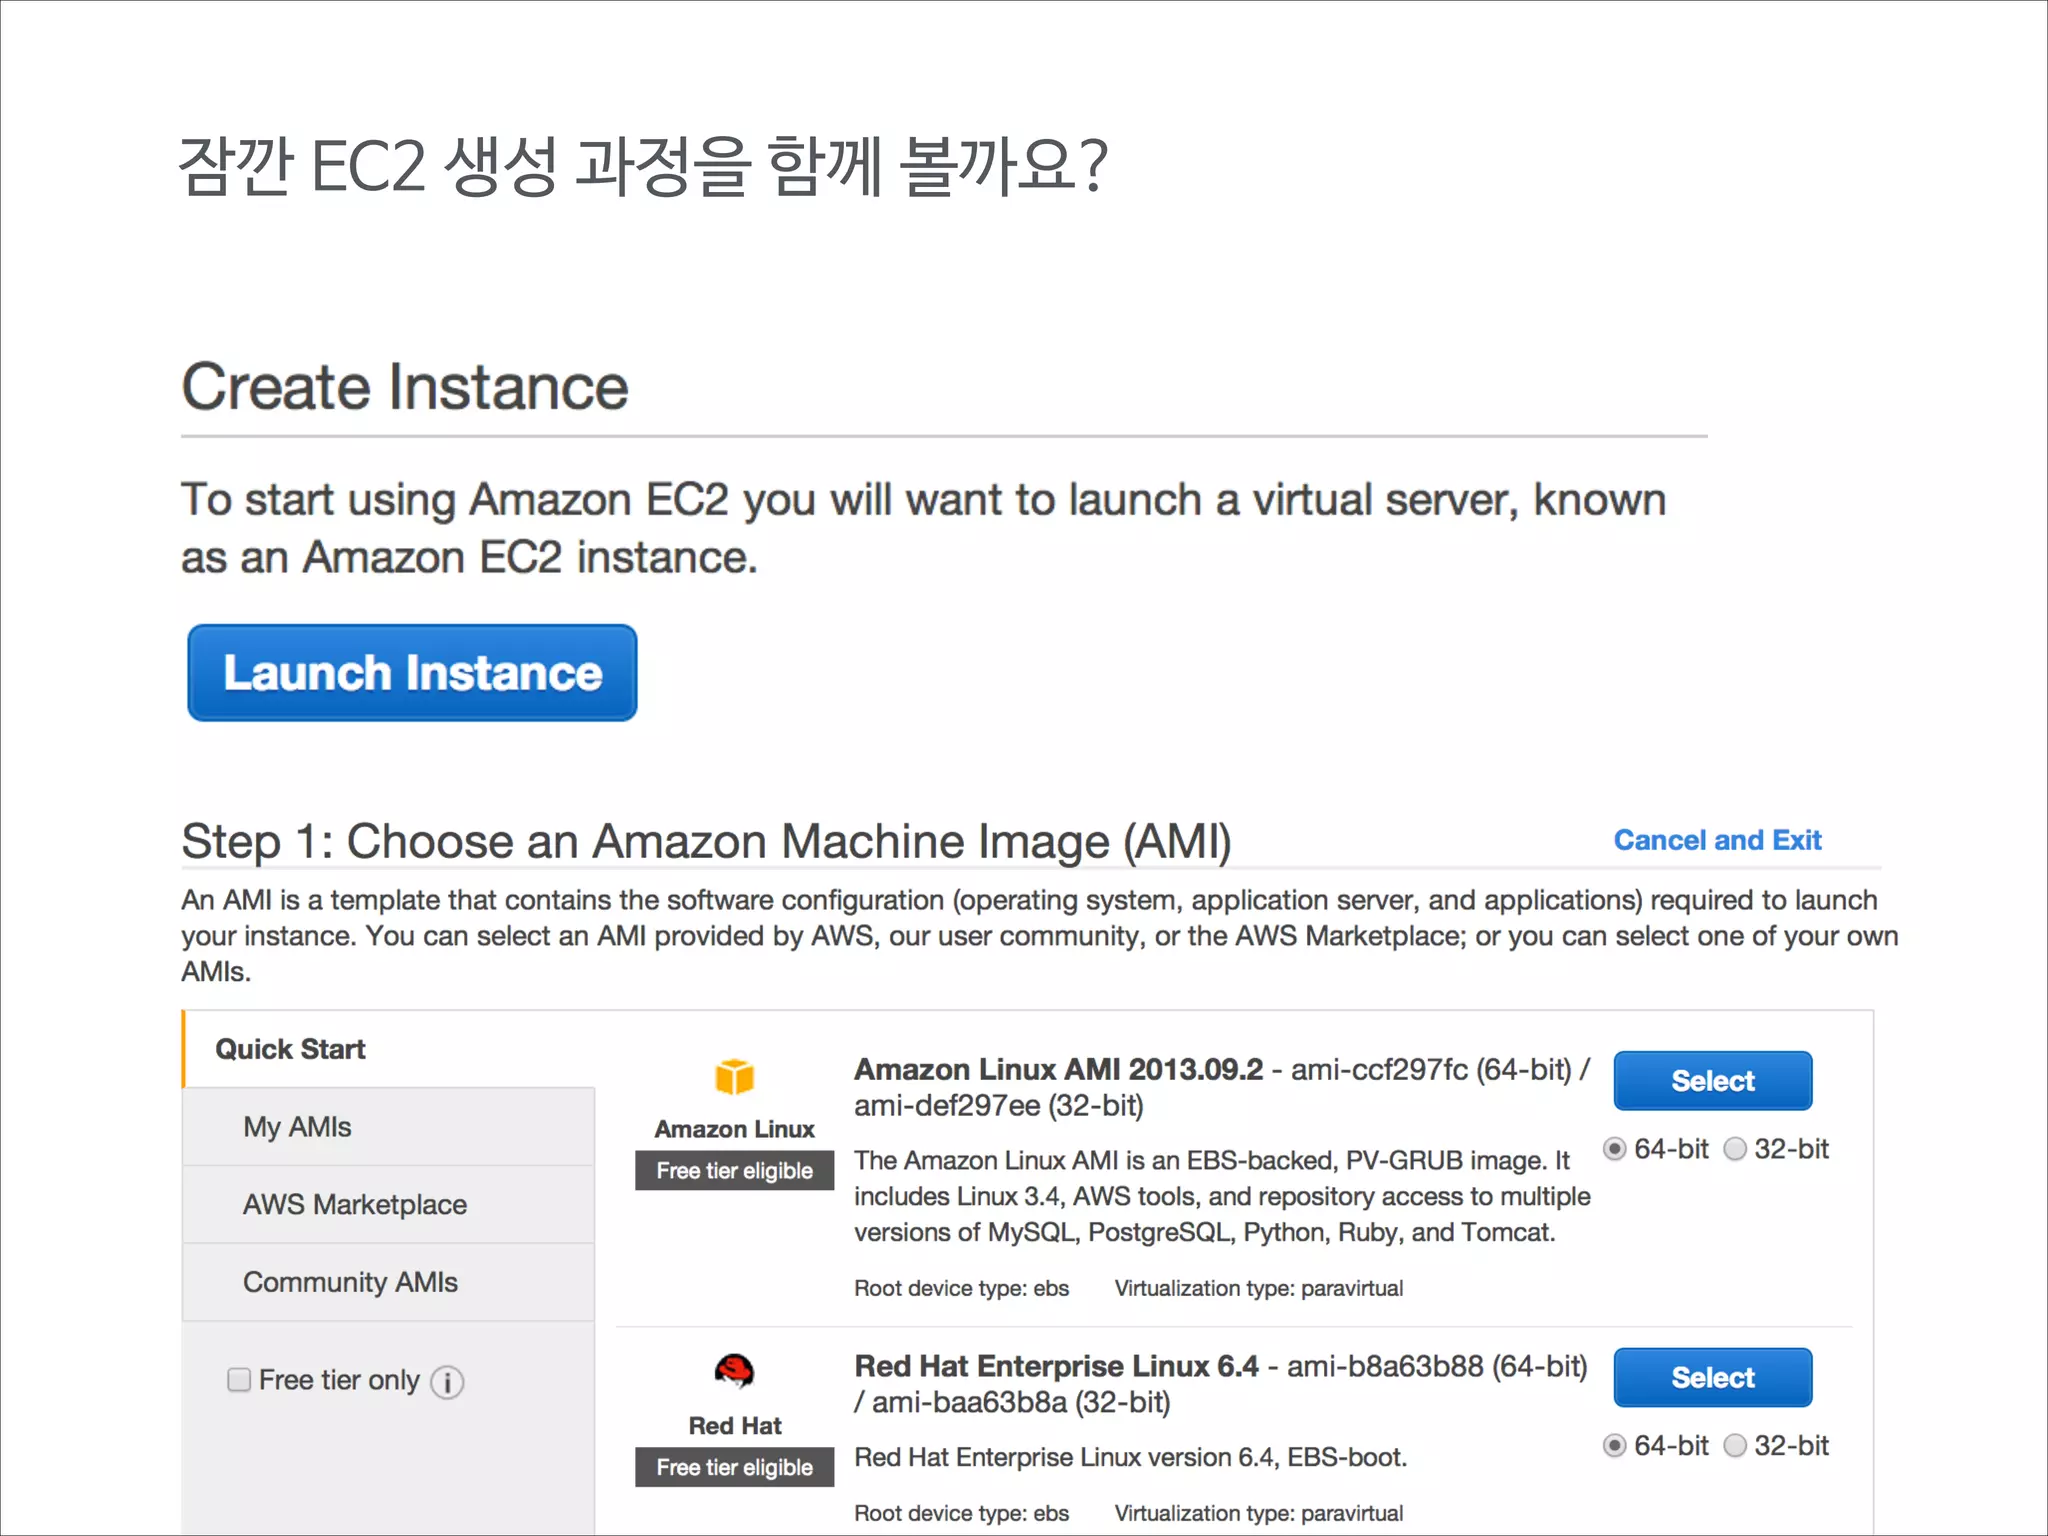
Task: Choose 32-bit for Red Hat Enterprise Linux
Action: coord(1736,1446)
